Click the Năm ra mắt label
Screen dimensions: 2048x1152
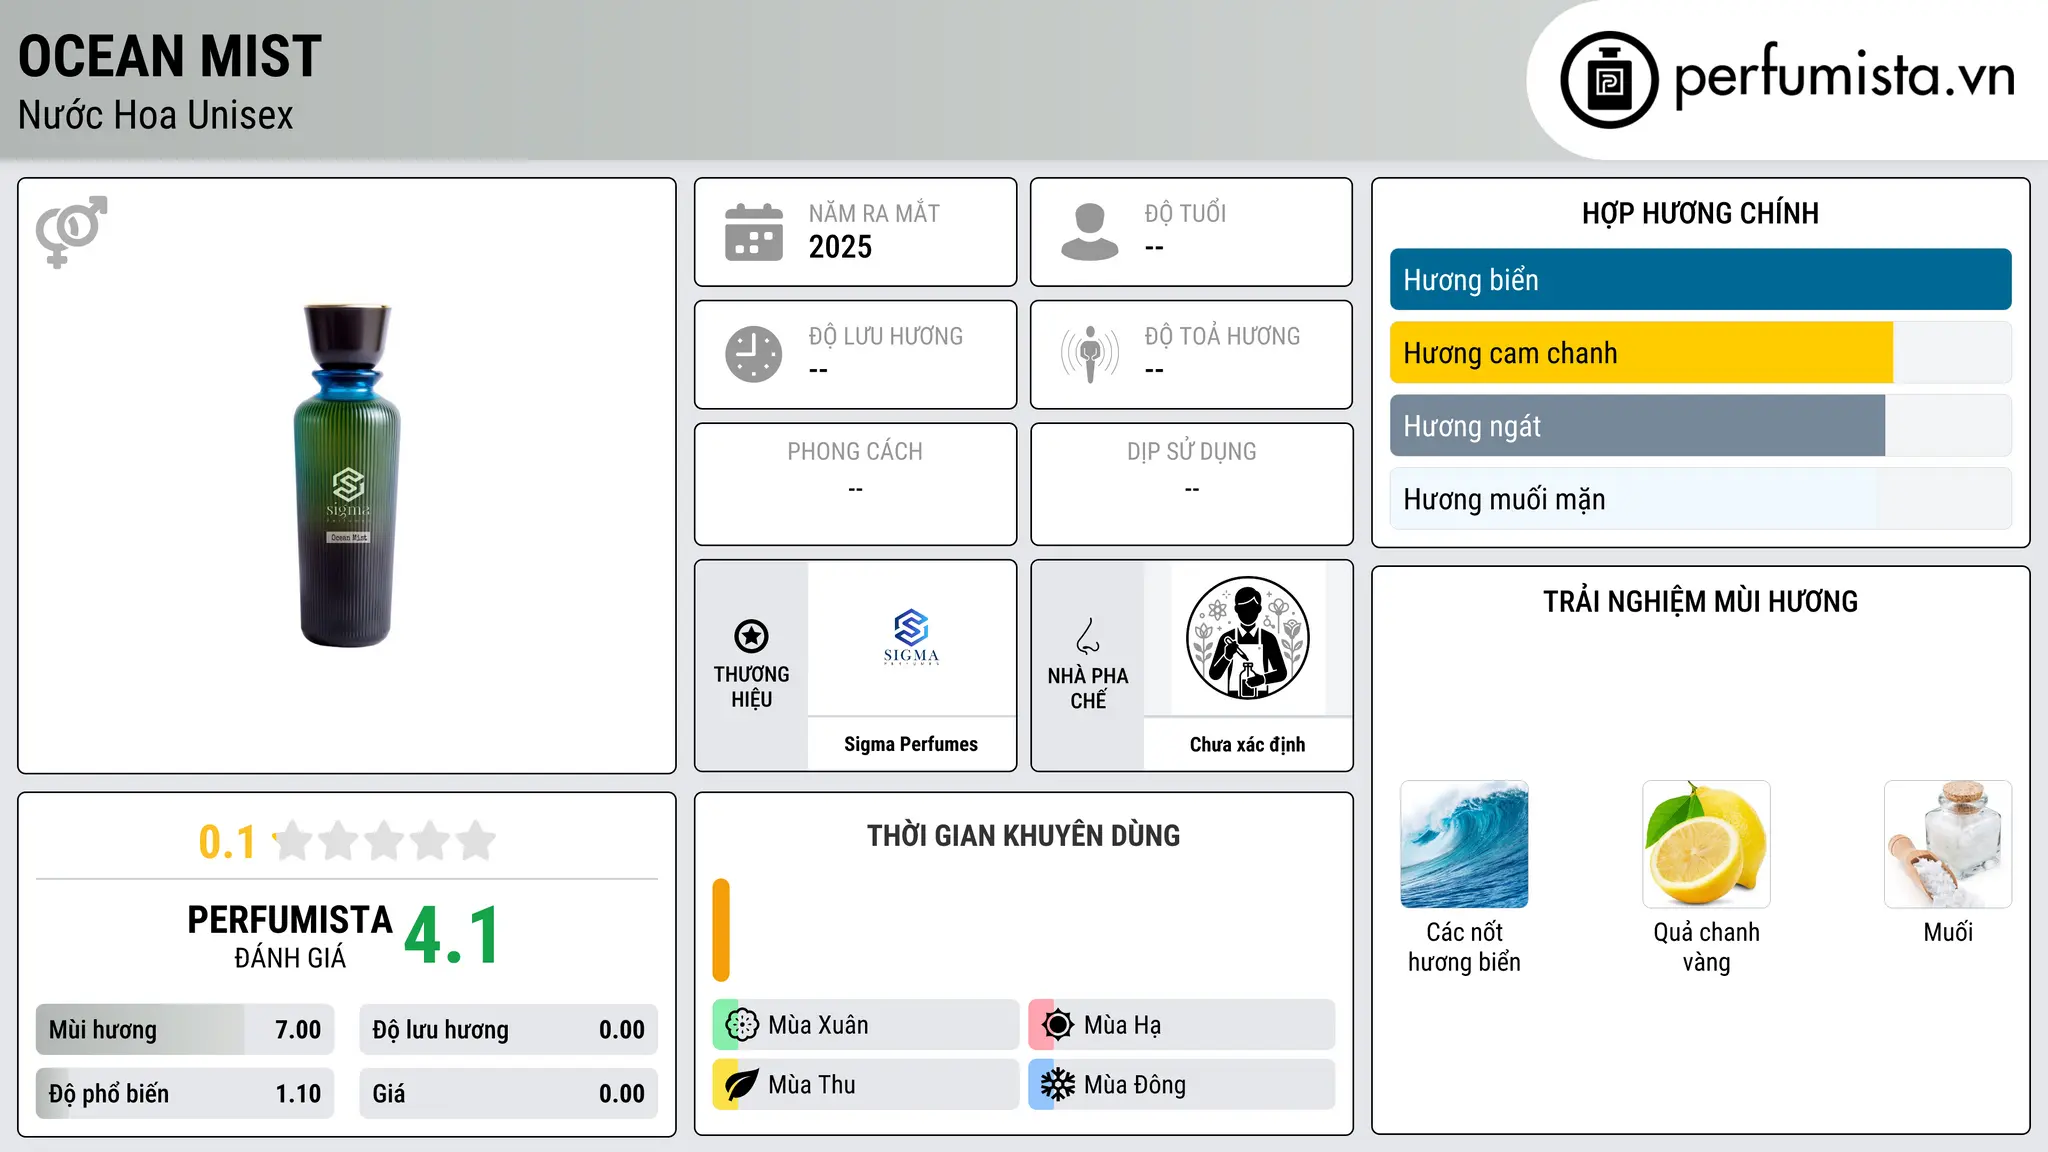(x=874, y=213)
